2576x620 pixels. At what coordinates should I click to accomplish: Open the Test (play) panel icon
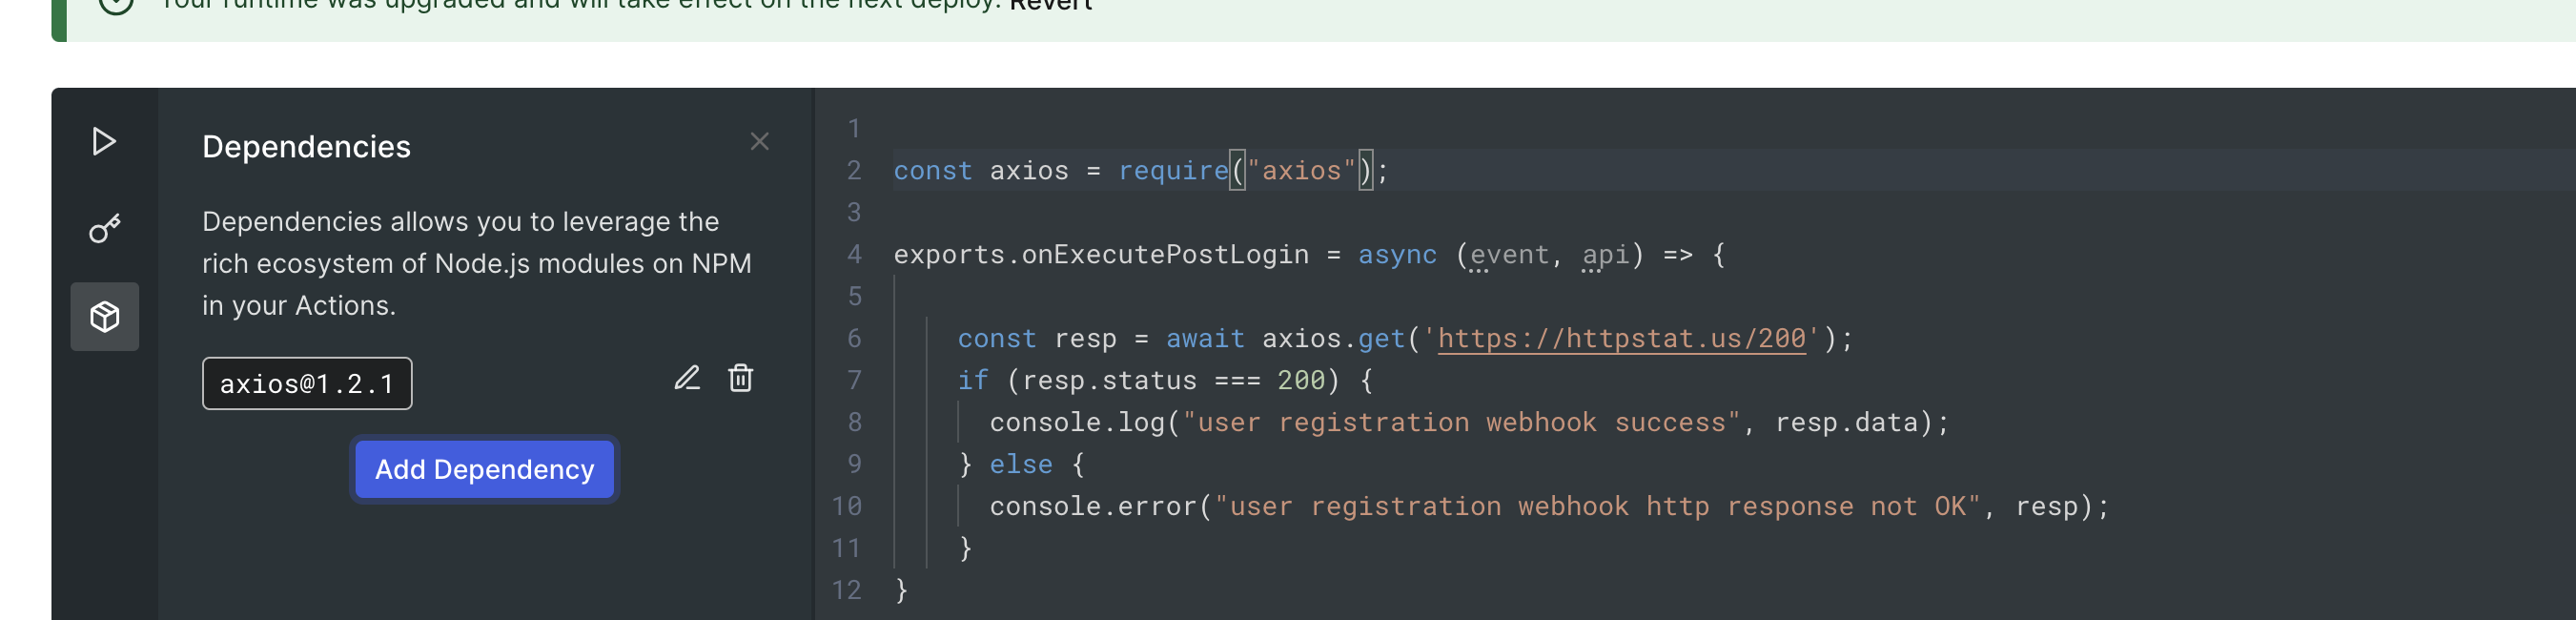tap(104, 141)
